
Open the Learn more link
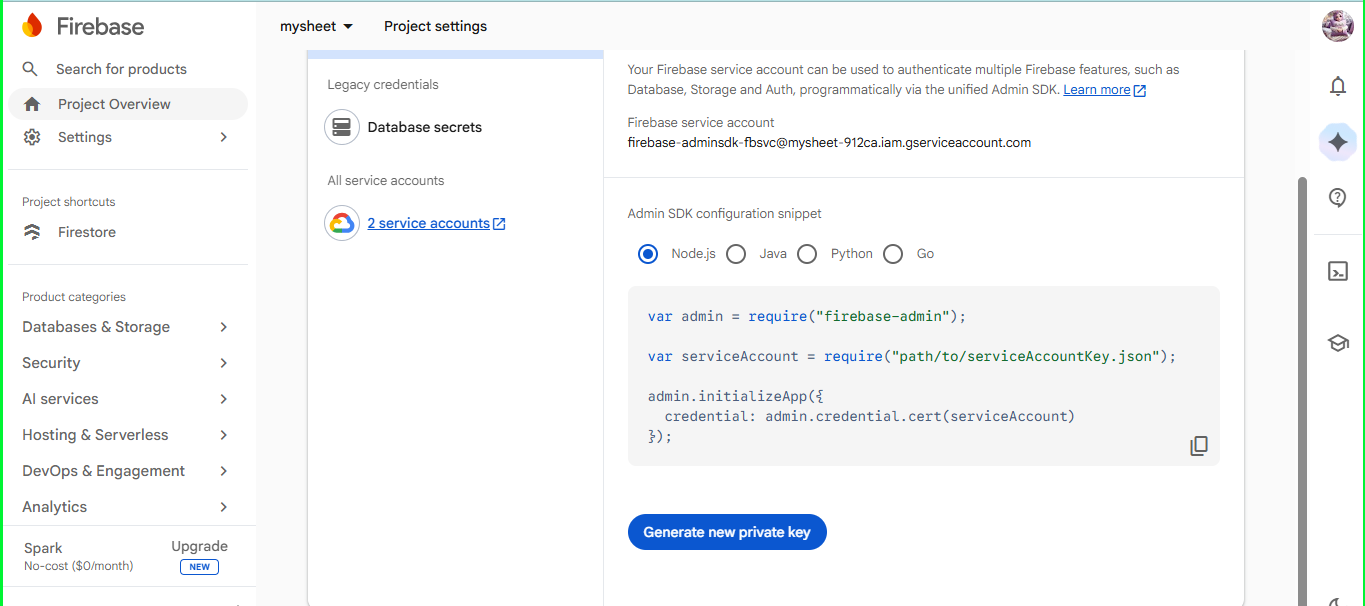(x=1097, y=90)
